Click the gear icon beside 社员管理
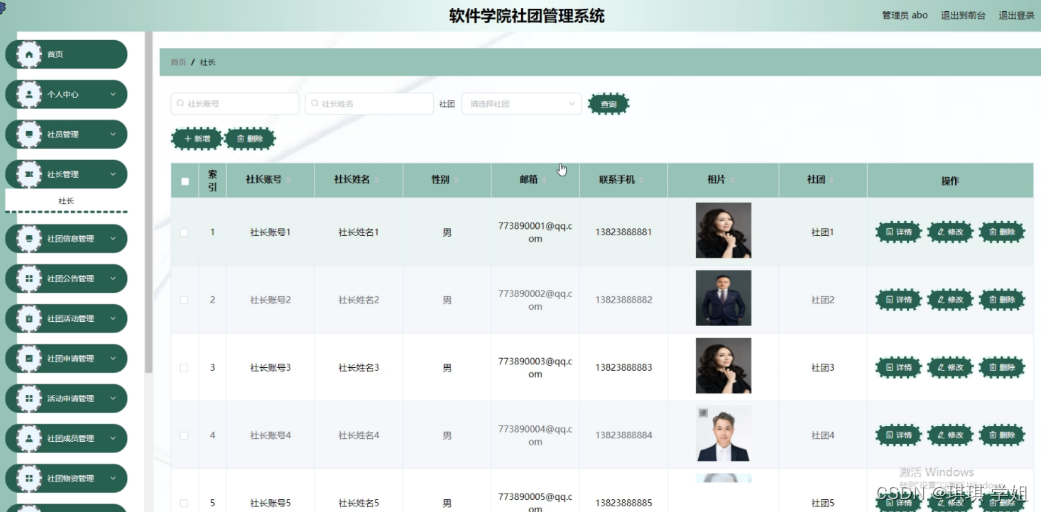 click(29, 134)
